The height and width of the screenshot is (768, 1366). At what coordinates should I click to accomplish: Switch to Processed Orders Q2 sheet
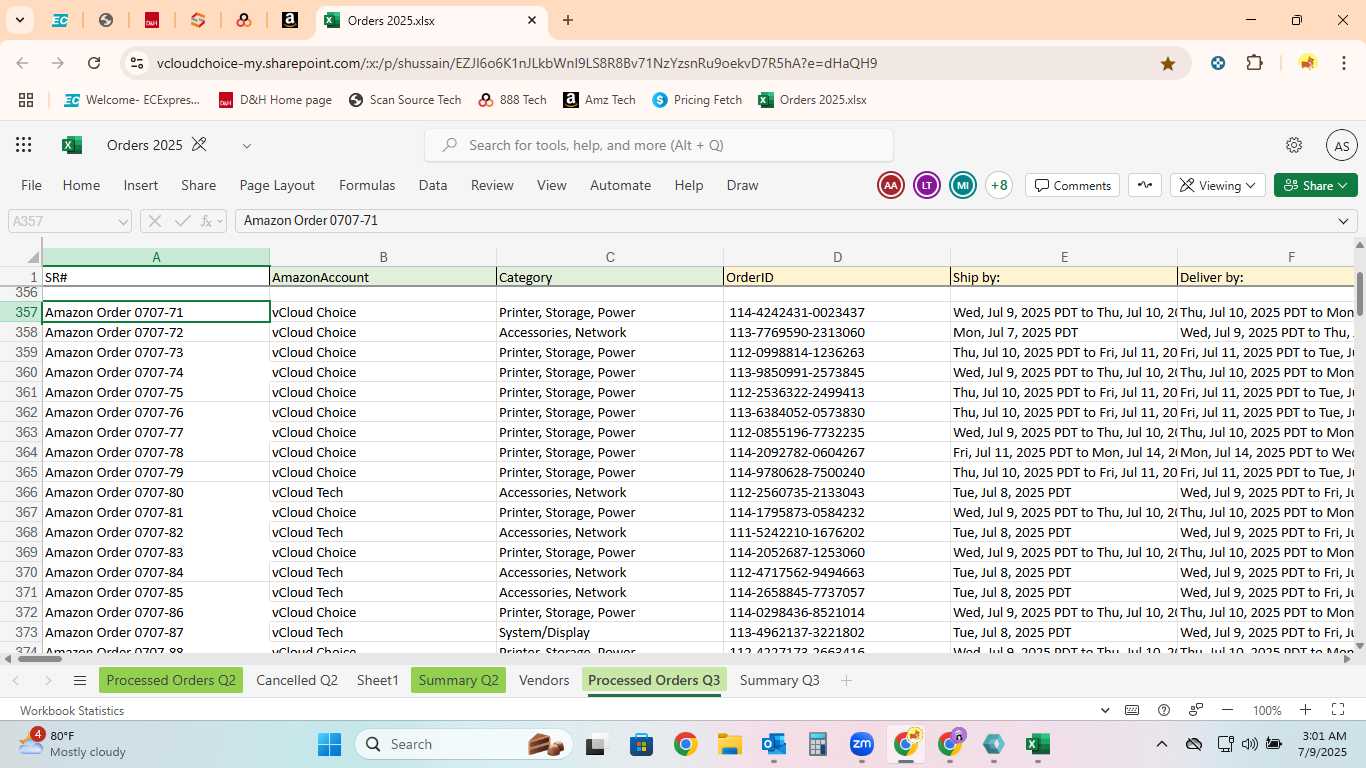click(x=171, y=680)
